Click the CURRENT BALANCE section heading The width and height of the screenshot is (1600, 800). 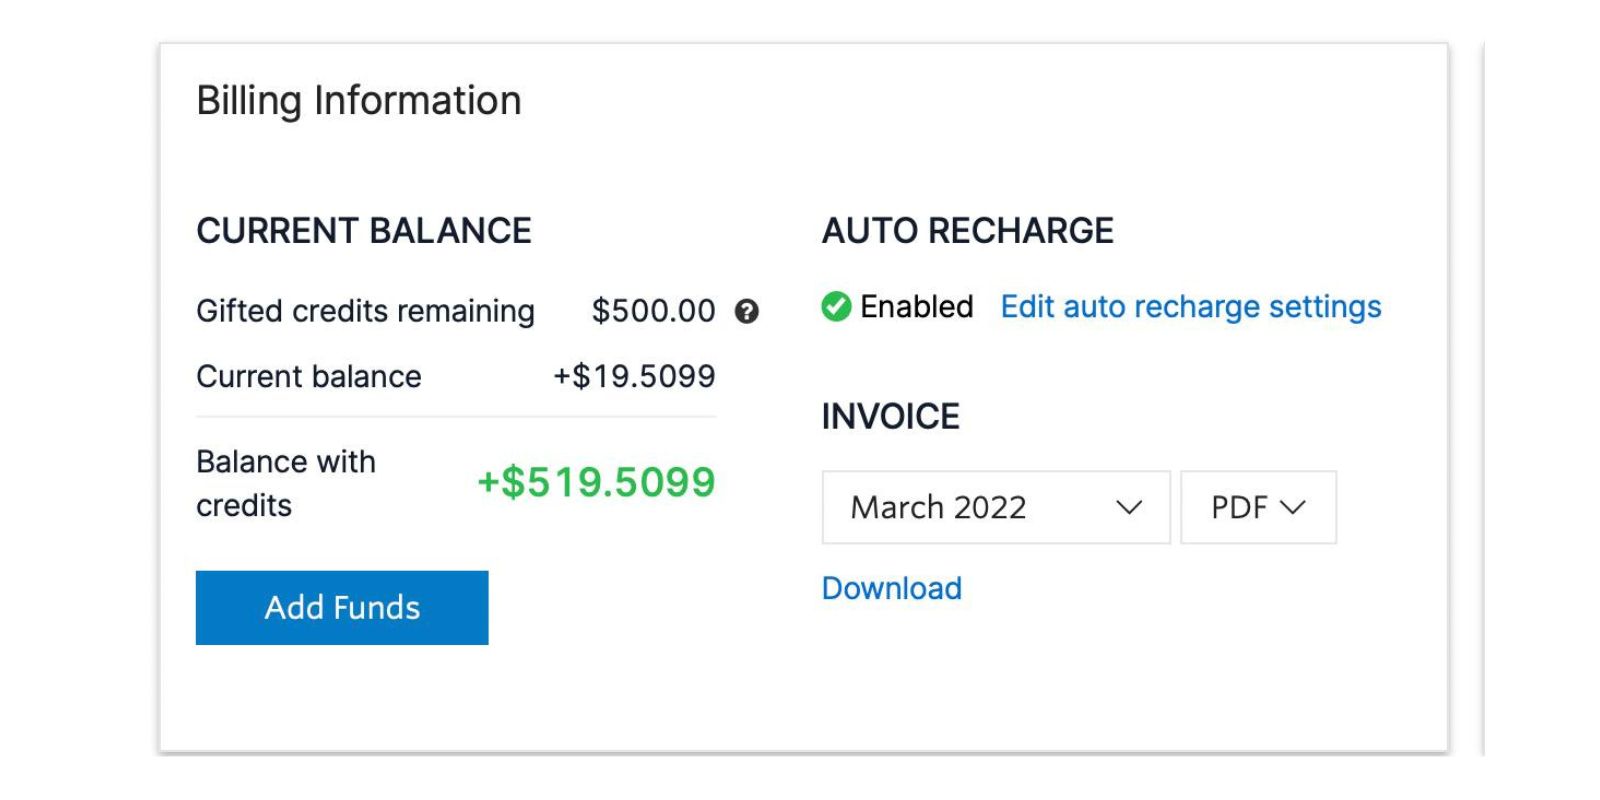[x=364, y=231]
